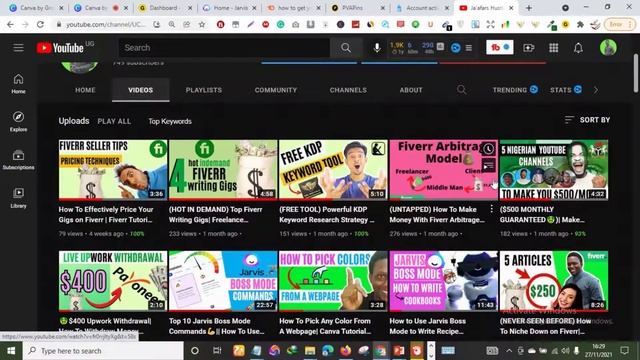Open PowerPoint from the taskbar

tap(399, 351)
